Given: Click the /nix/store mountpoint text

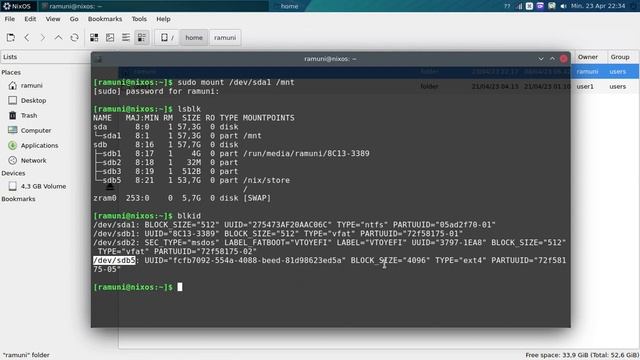Looking at the screenshot, I should tap(266, 180).
